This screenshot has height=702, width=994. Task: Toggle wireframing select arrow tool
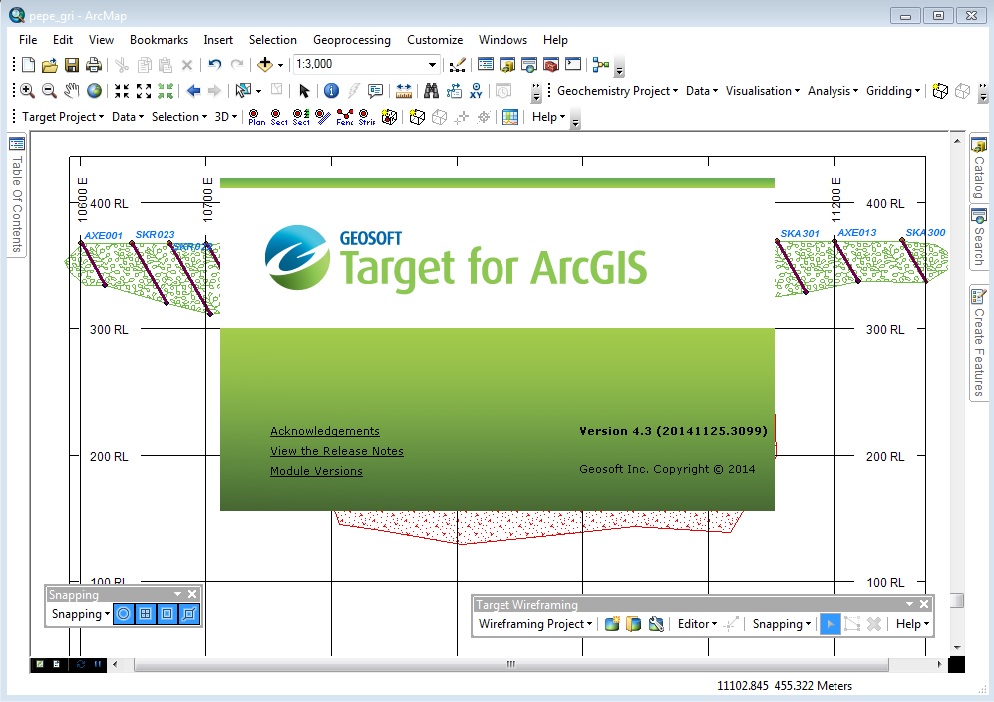(830, 624)
